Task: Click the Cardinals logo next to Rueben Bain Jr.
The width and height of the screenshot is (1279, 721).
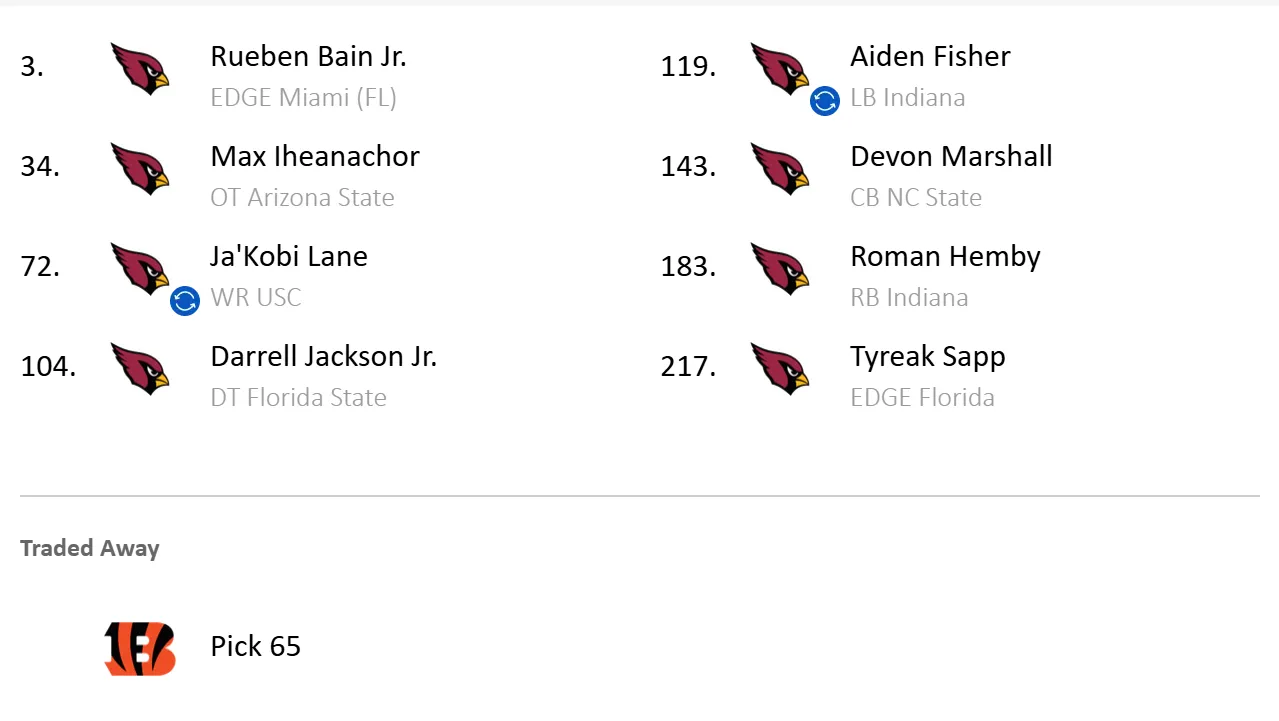Action: 139,70
